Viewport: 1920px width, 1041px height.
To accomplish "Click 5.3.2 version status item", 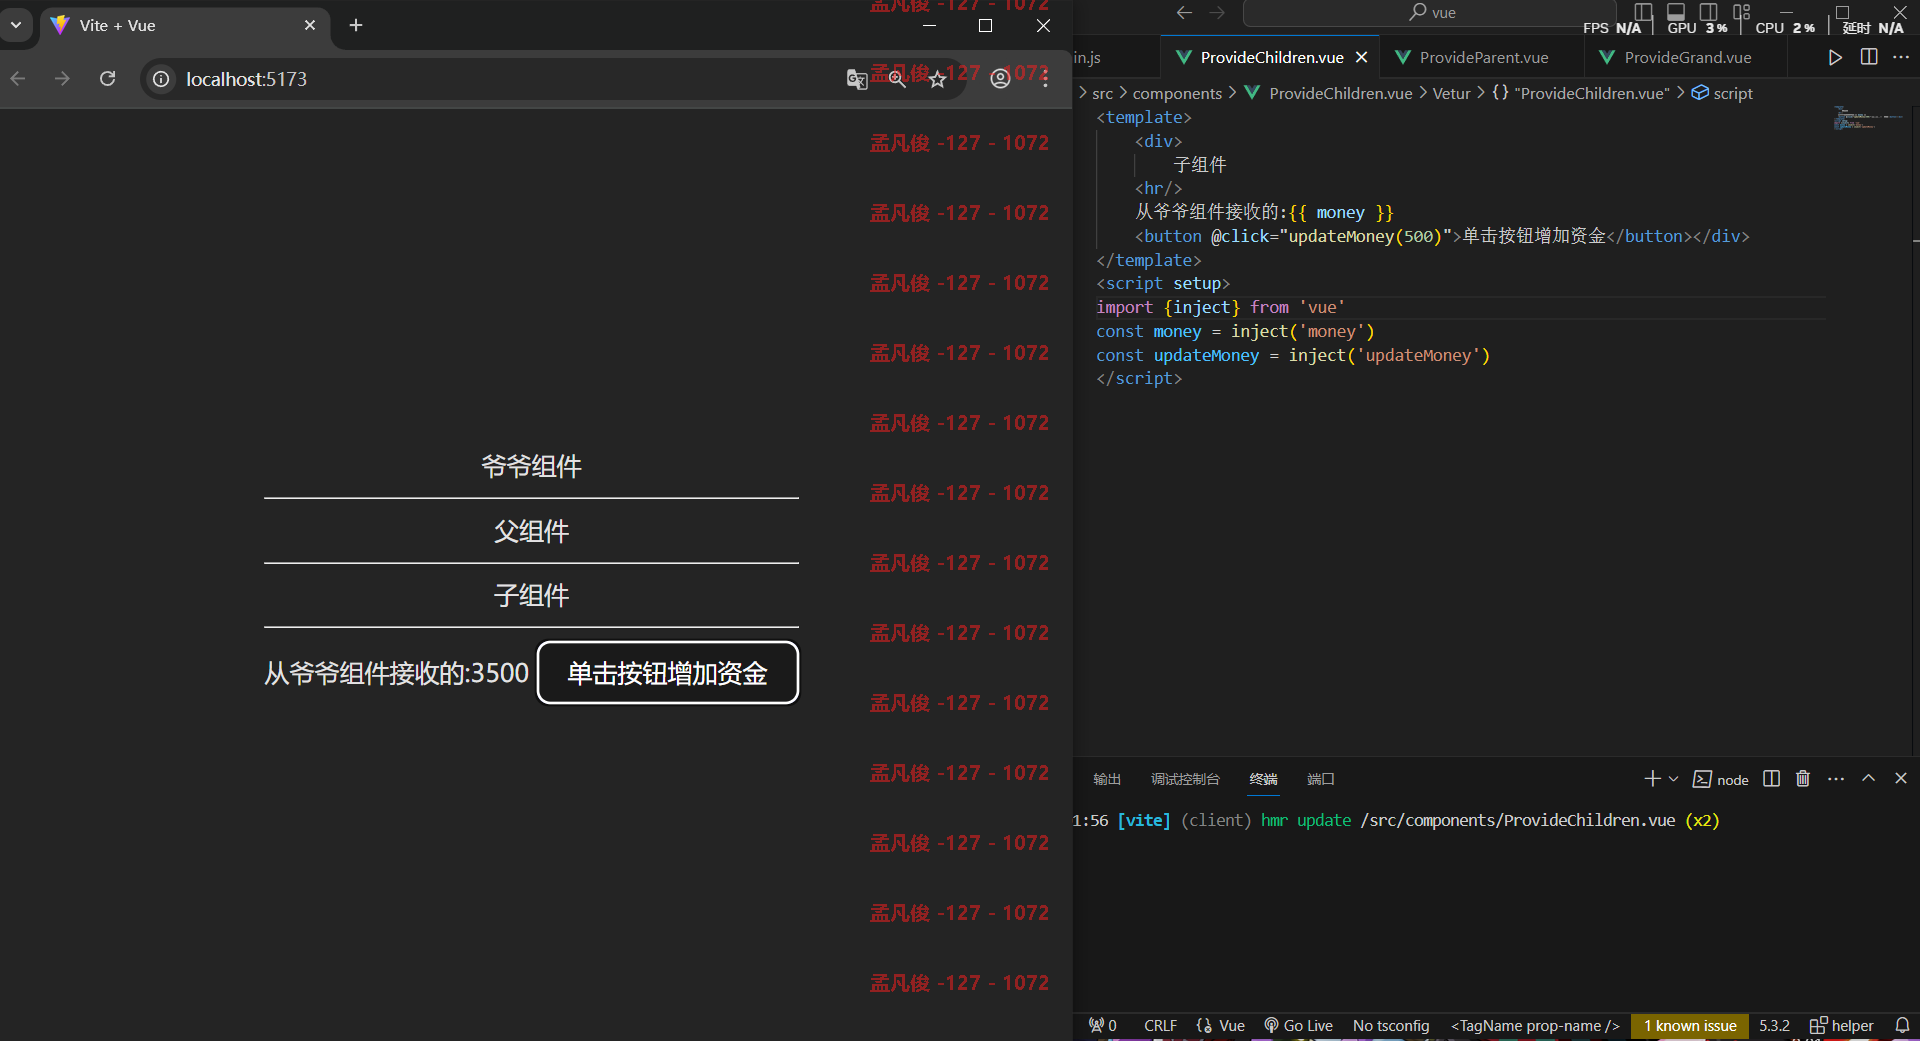I will 1774,1025.
